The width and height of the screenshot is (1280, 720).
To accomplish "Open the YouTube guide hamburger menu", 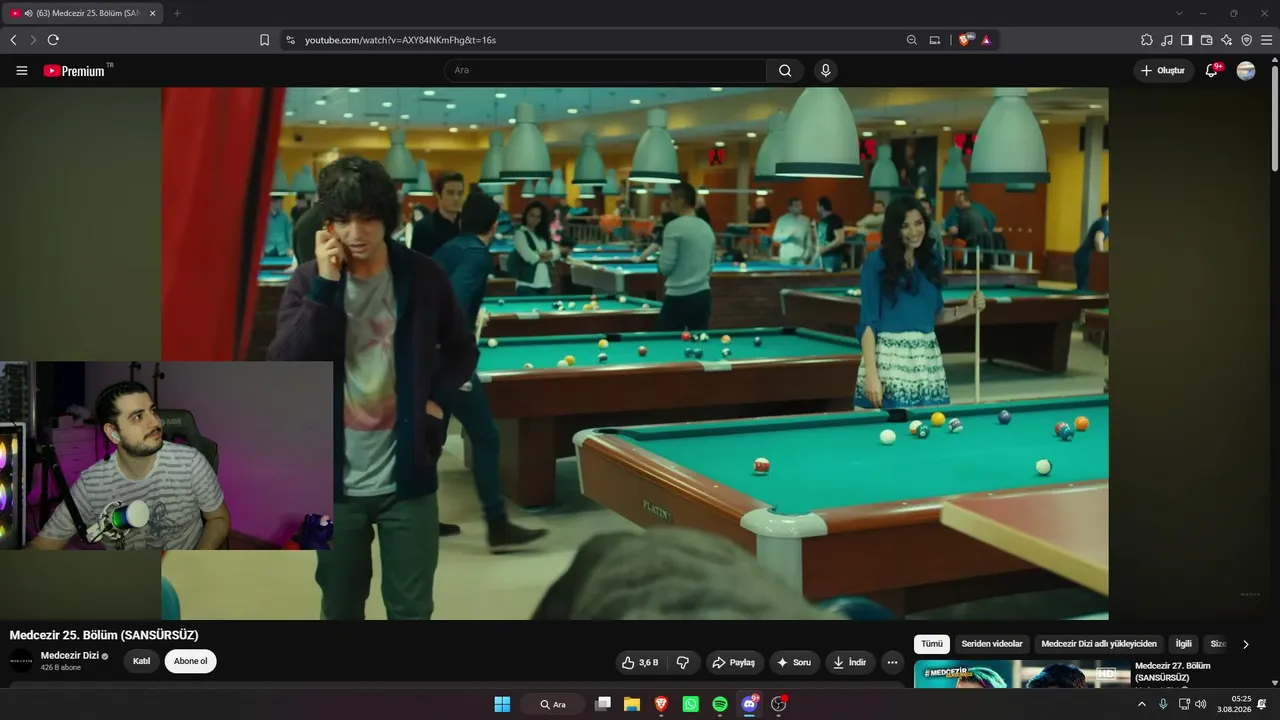I will (22, 71).
